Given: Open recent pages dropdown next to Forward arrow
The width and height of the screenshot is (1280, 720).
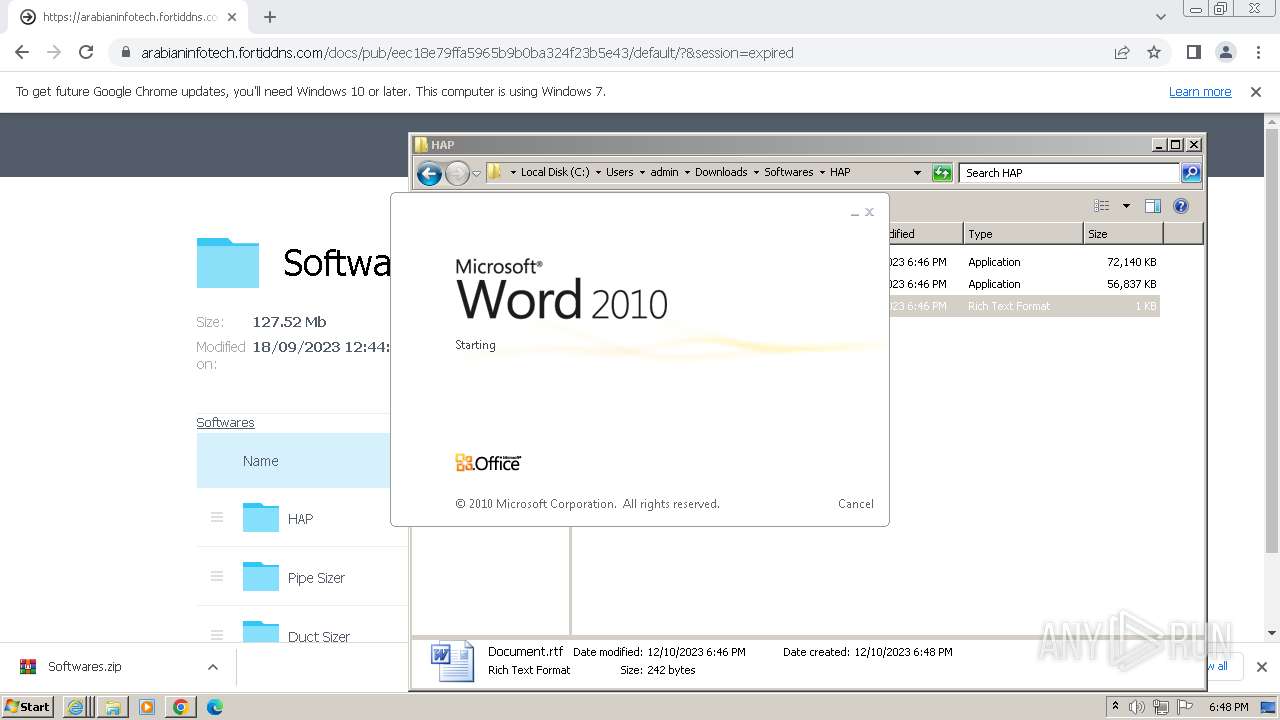Looking at the screenshot, I should (477, 174).
